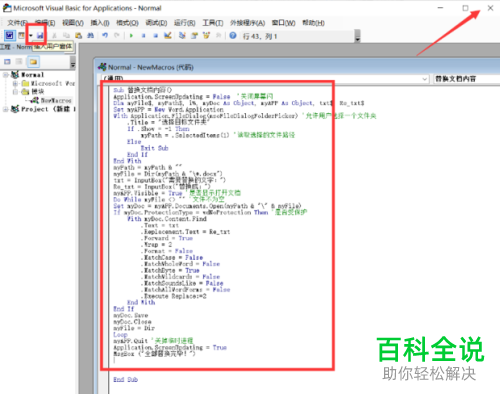Image resolution: width=500 pixels, height=394 pixels.
Task: Open the 调试(D) menu
Action: 156,23
